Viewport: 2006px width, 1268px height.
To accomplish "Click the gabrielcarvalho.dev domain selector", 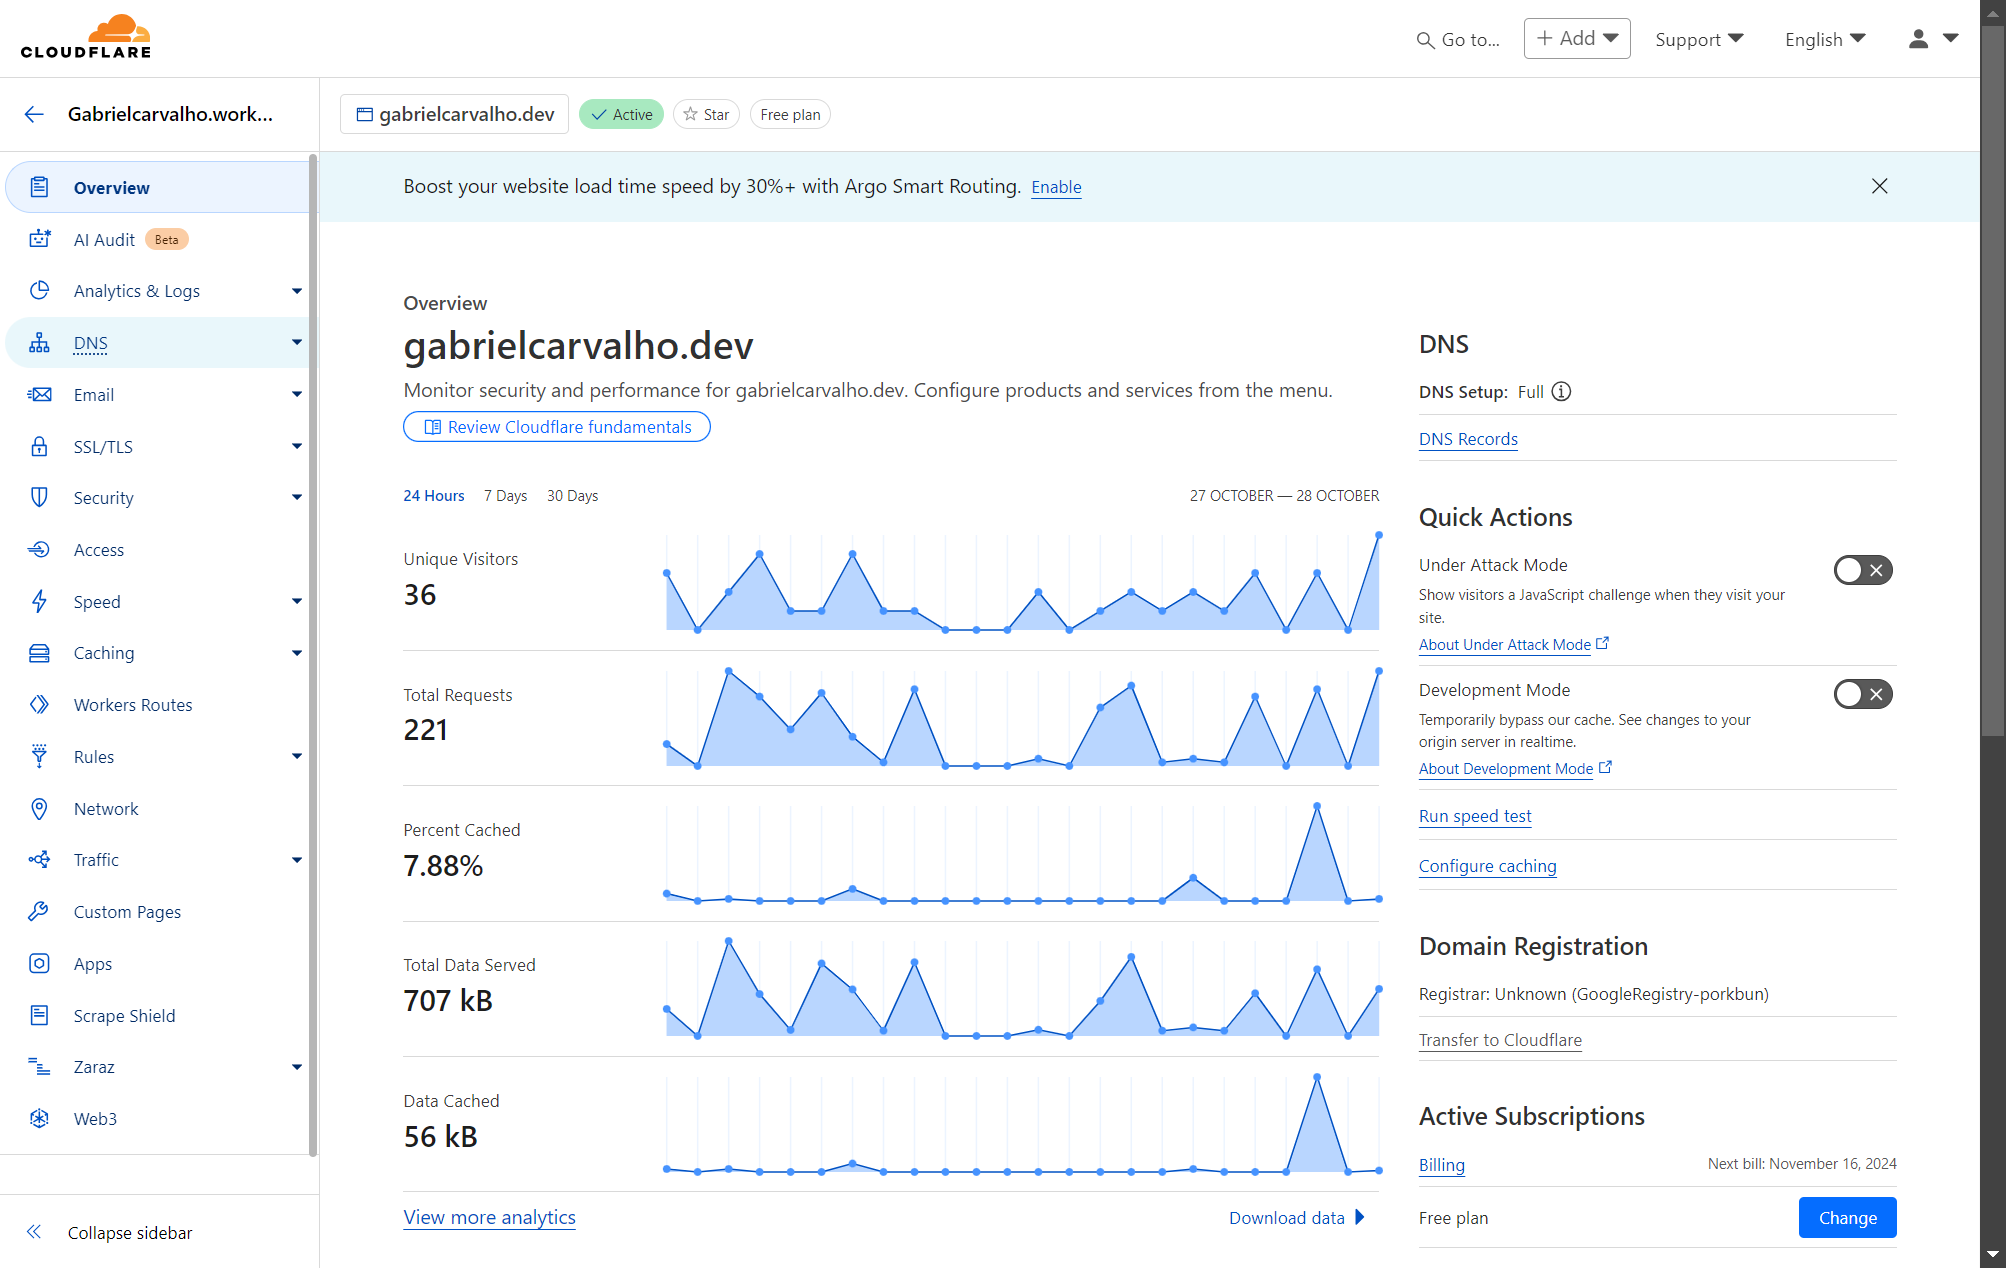I will click(x=455, y=114).
